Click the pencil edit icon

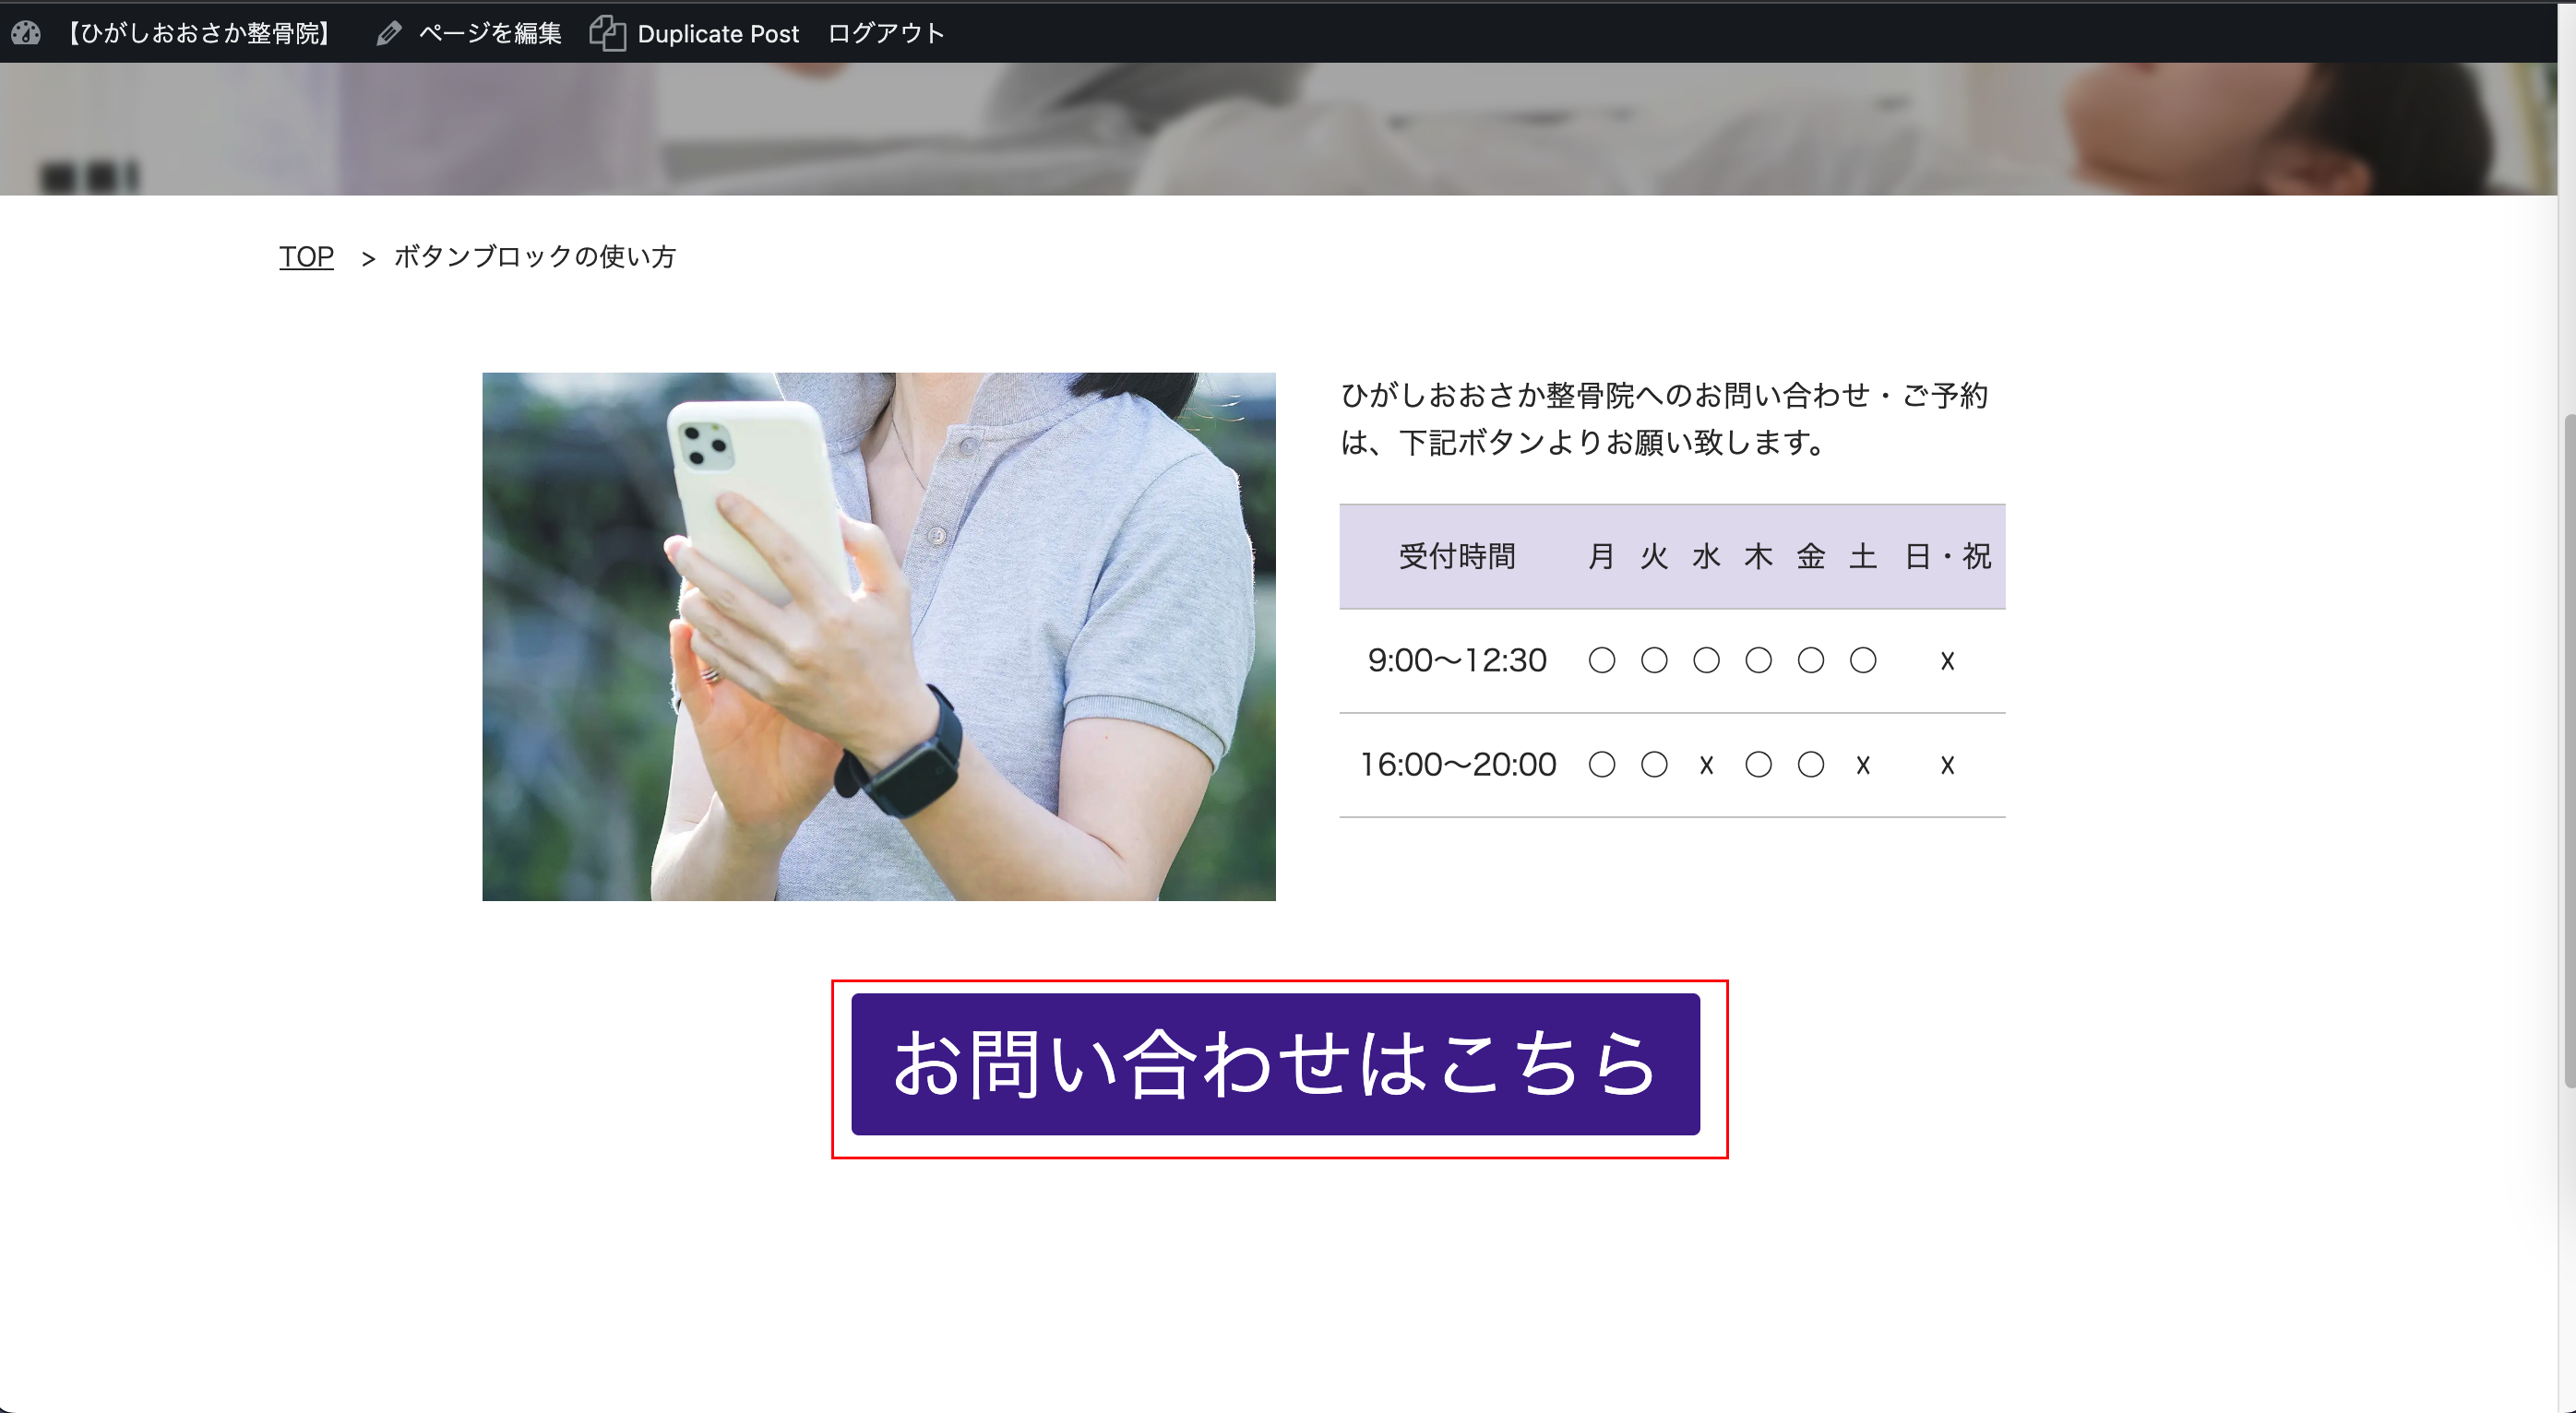click(x=389, y=34)
